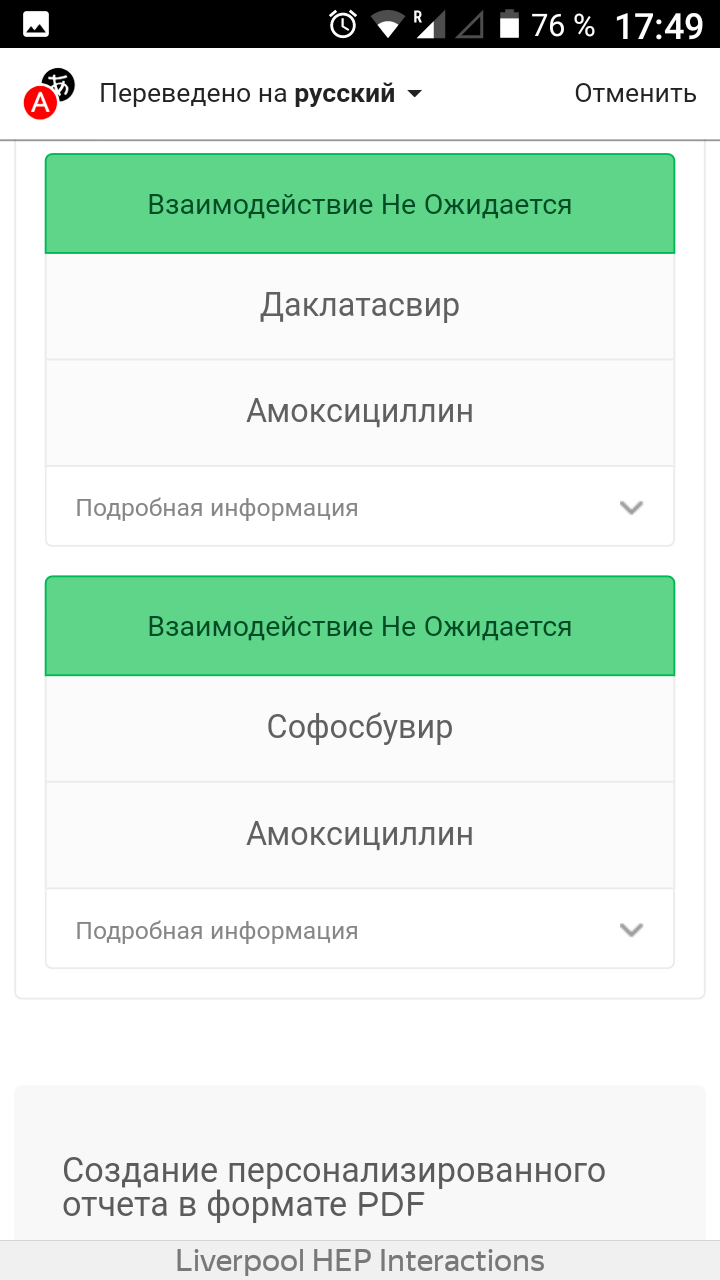Tap the Wi-Fi signal status icon
The width and height of the screenshot is (720, 1280).
388,24
